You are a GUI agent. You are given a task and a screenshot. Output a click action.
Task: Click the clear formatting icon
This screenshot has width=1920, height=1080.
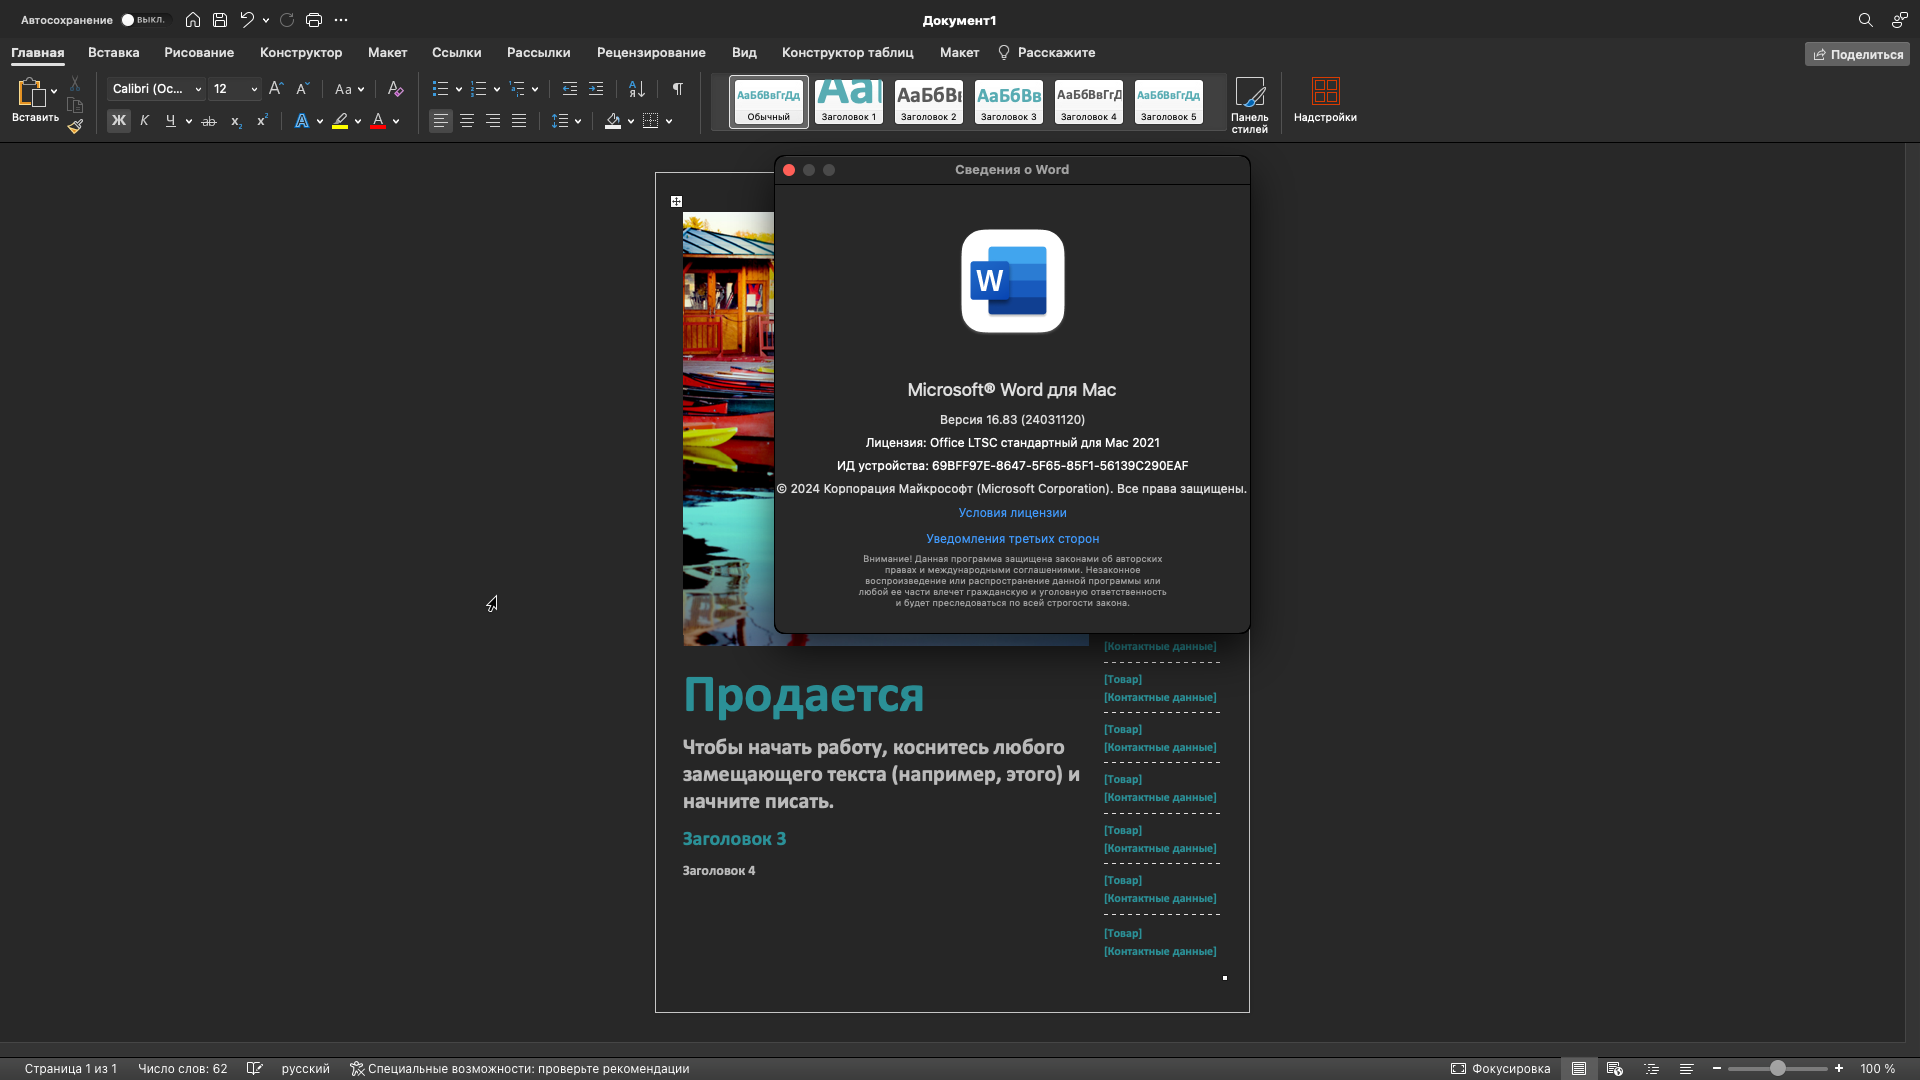[395, 89]
